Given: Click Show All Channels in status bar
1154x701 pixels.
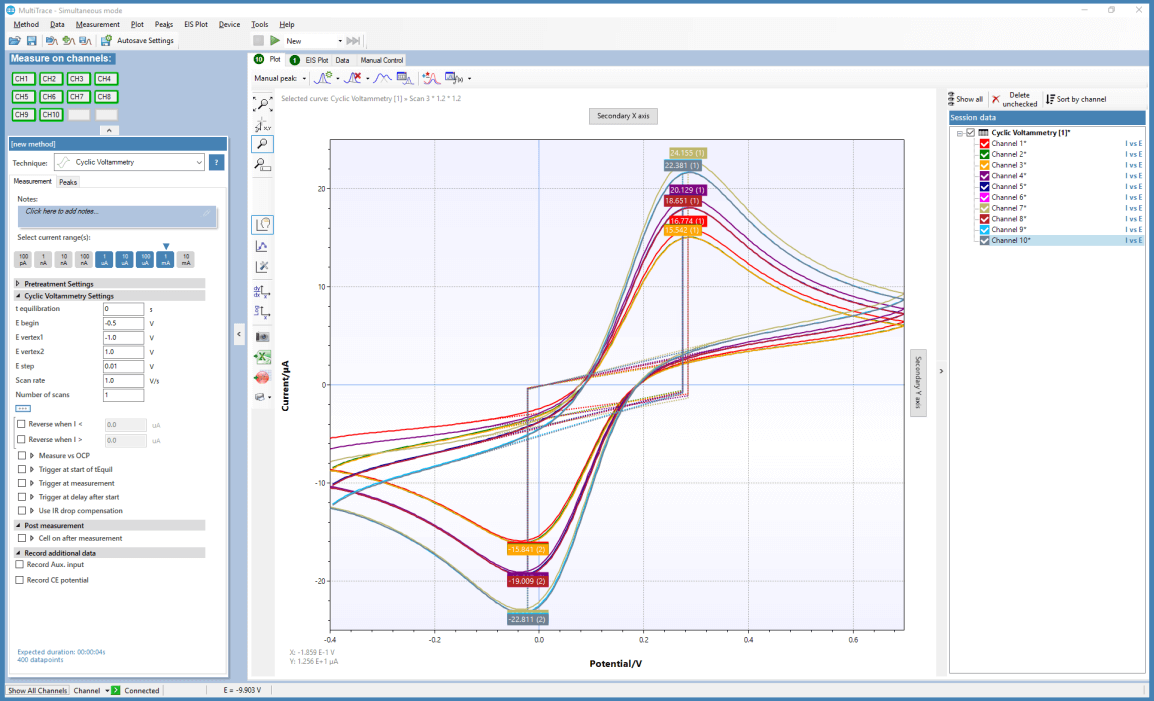Looking at the screenshot, I should click(38, 691).
